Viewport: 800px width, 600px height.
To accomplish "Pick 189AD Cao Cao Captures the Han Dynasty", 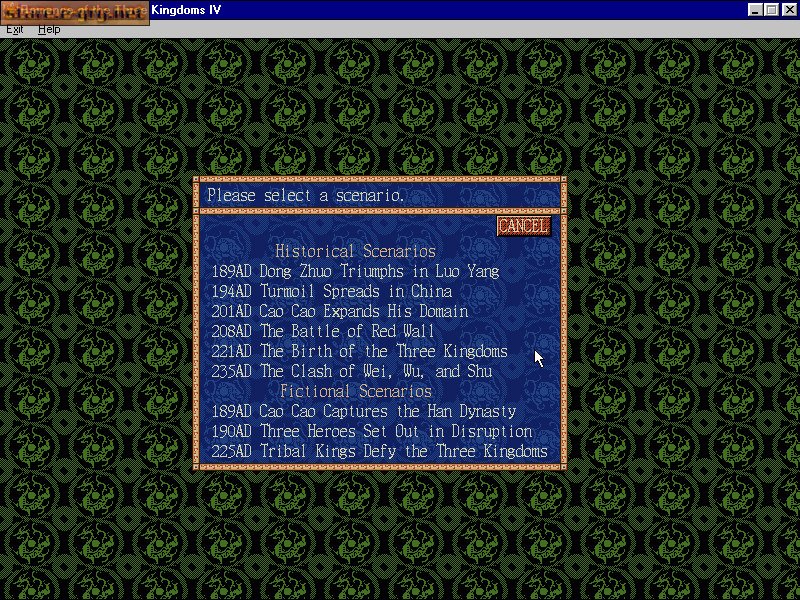I will click(364, 411).
